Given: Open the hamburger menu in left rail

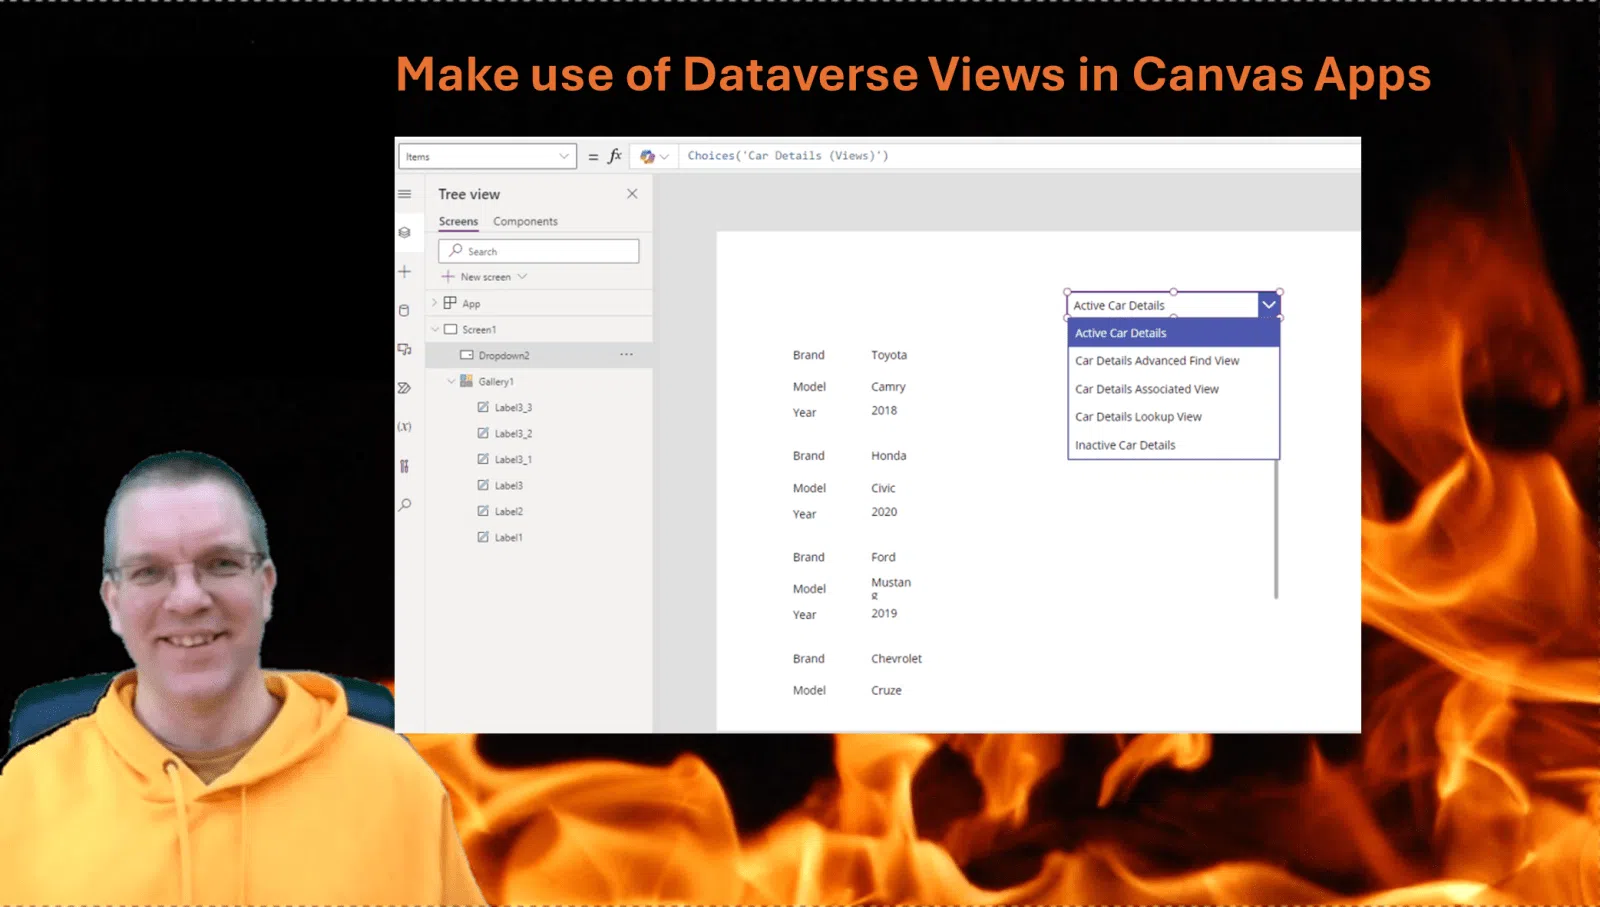Looking at the screenshot, I should 405,194.
